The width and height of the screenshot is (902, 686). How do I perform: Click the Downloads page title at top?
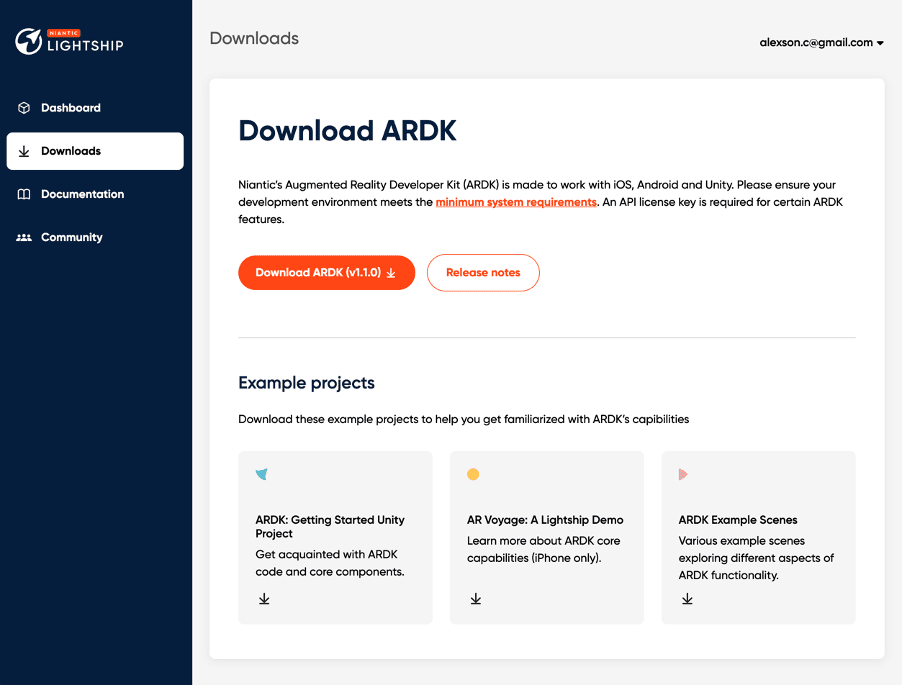(x=254, y=39)
